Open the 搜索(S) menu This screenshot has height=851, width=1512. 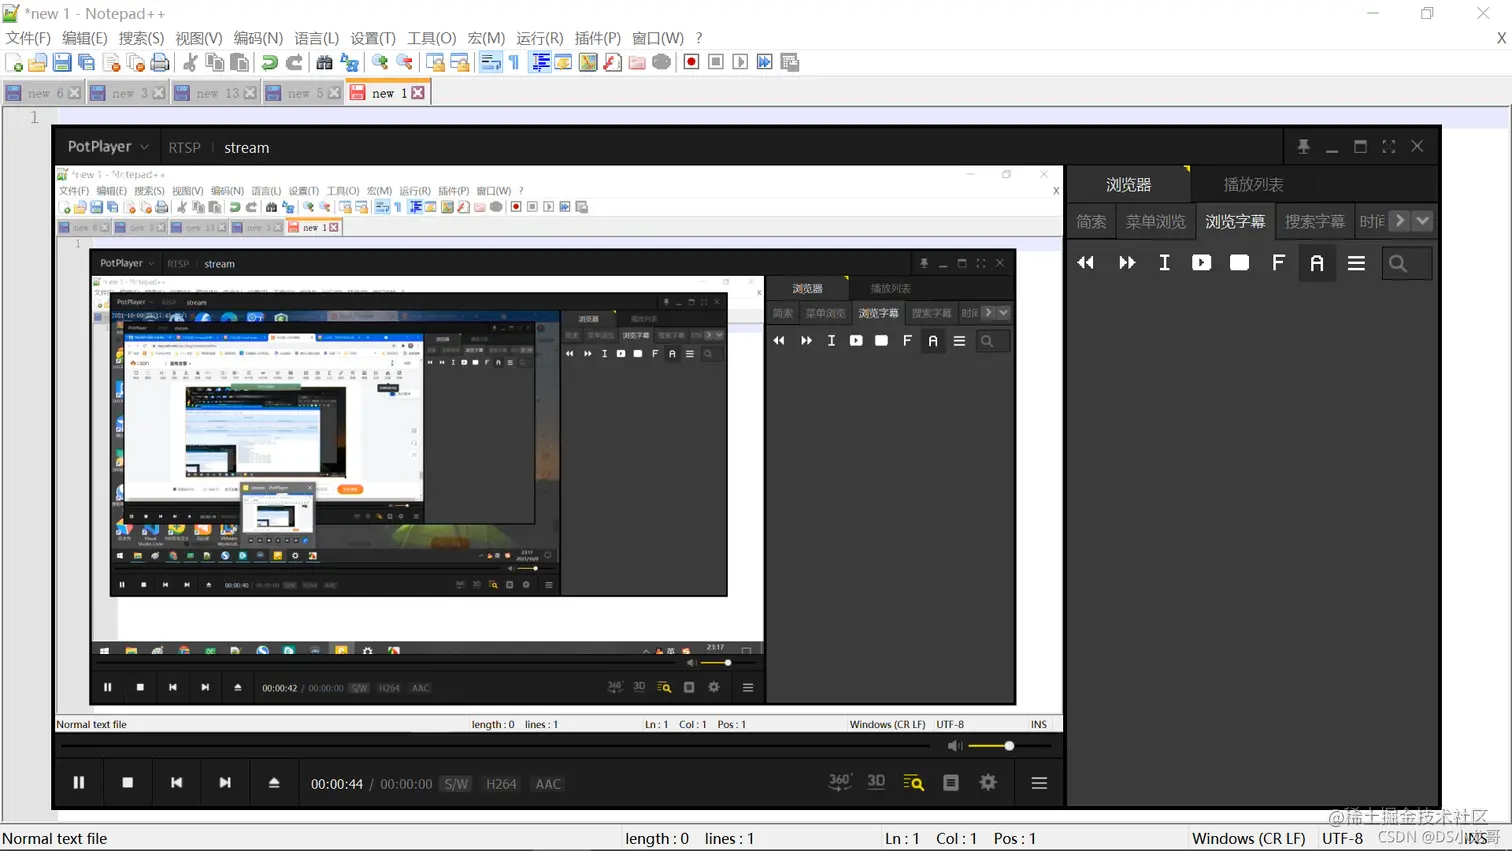141,38
